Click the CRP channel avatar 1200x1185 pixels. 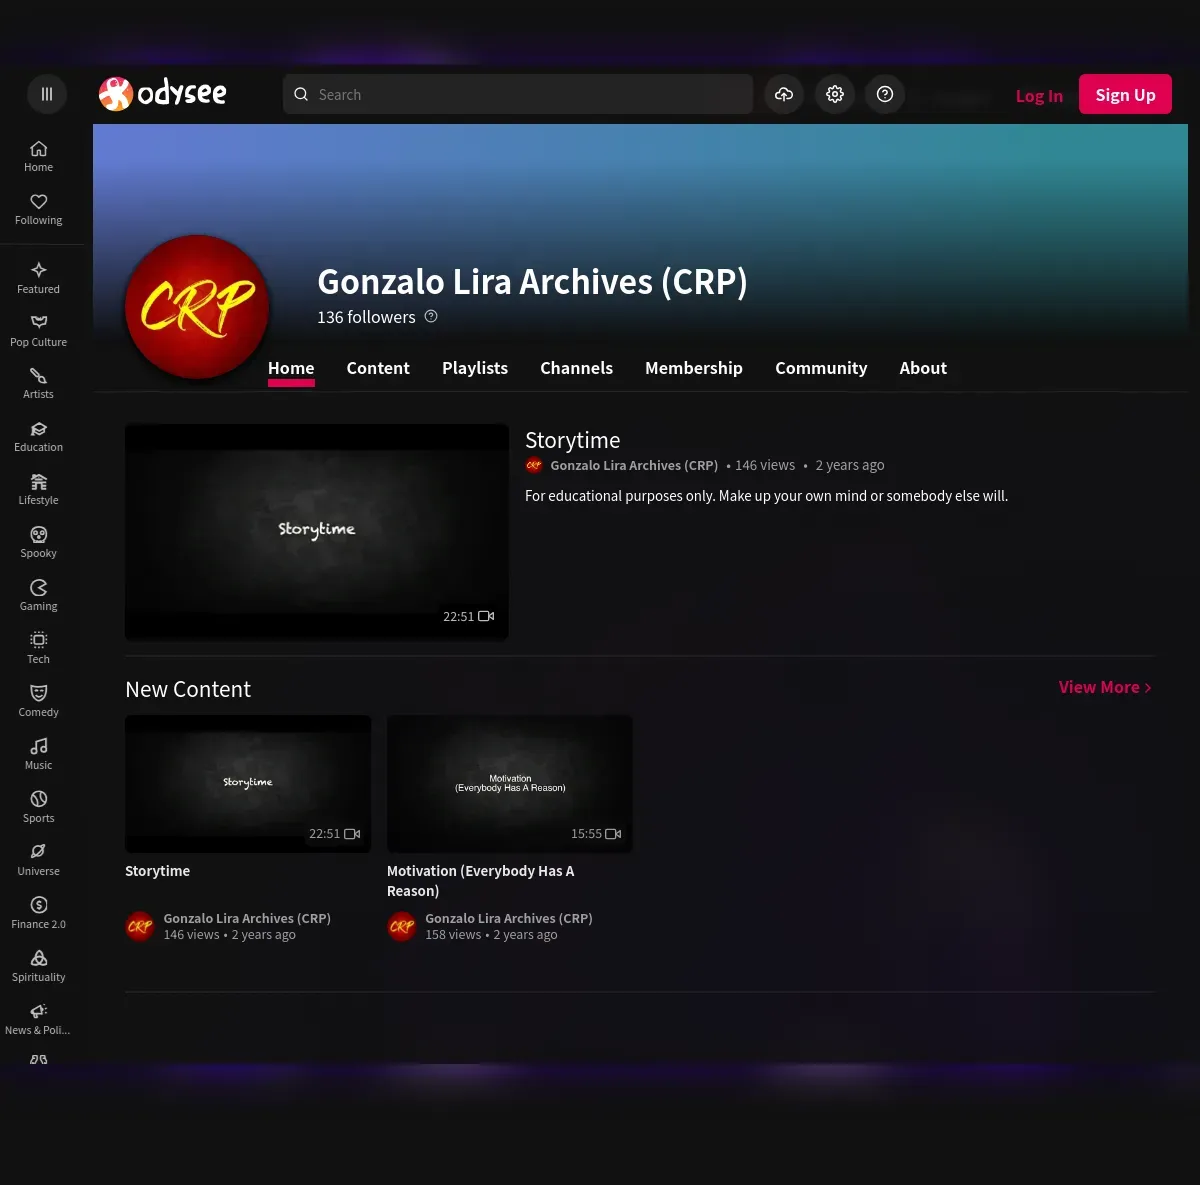pyautogui.click(x=197, y=307)
